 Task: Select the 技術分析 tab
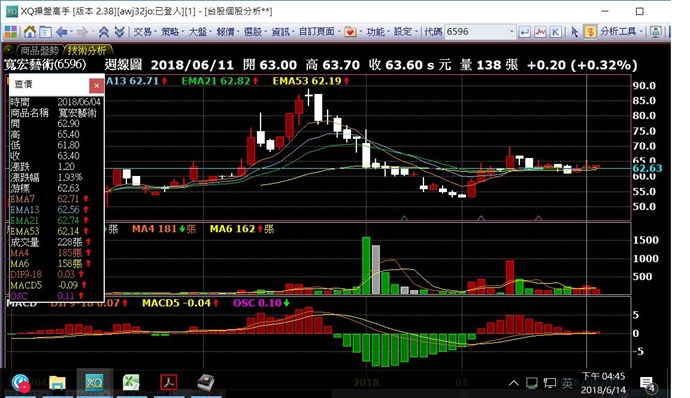pos(87,50)
